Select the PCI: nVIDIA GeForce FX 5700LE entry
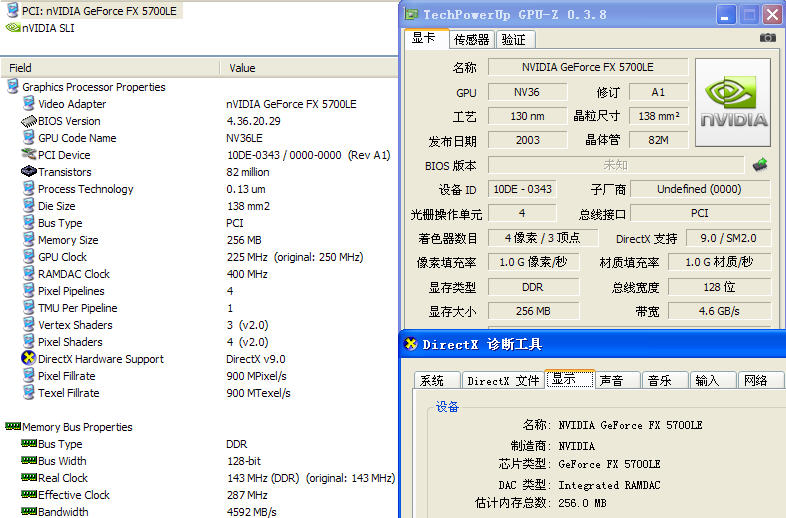This screenshot has height=518, width=786. (99, 11)
